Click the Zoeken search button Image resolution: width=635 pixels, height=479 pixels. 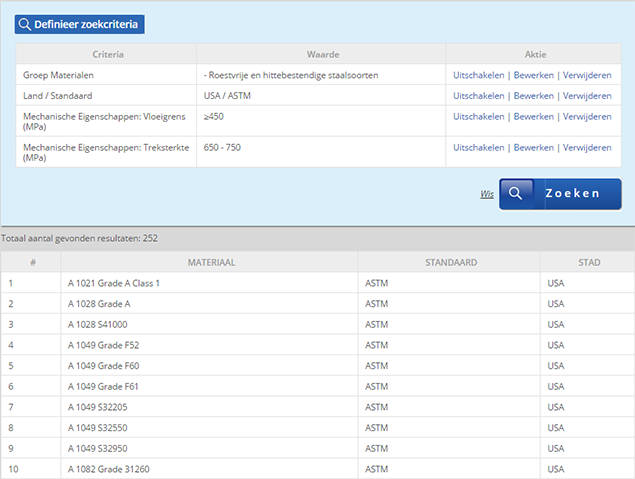coord(560,194)
